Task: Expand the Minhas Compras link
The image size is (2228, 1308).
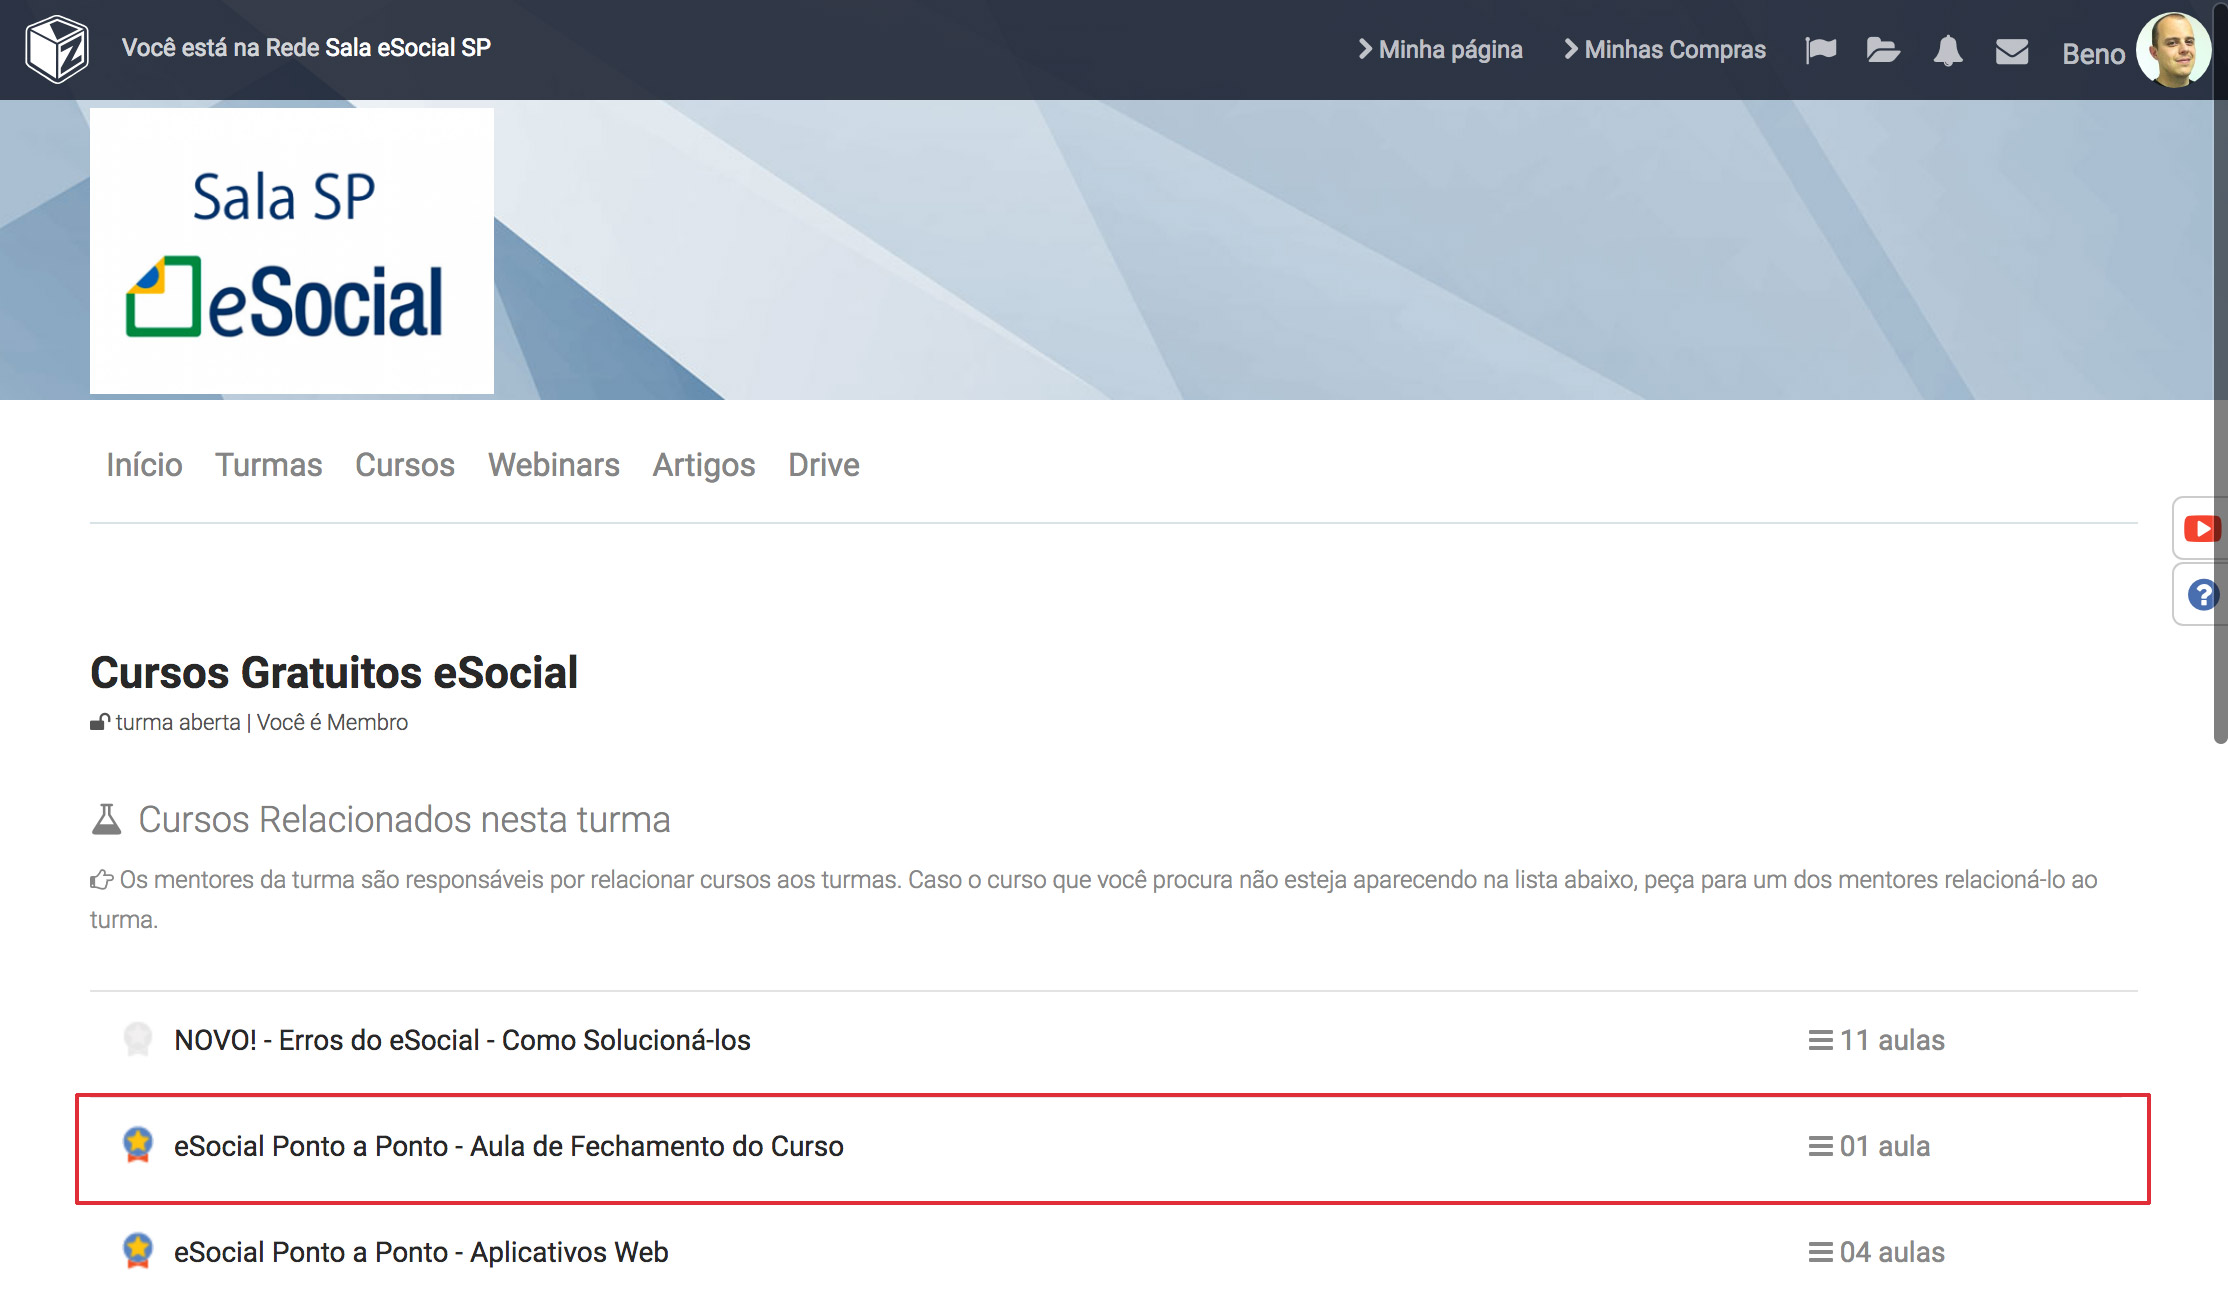Action: click(1665, 49)
